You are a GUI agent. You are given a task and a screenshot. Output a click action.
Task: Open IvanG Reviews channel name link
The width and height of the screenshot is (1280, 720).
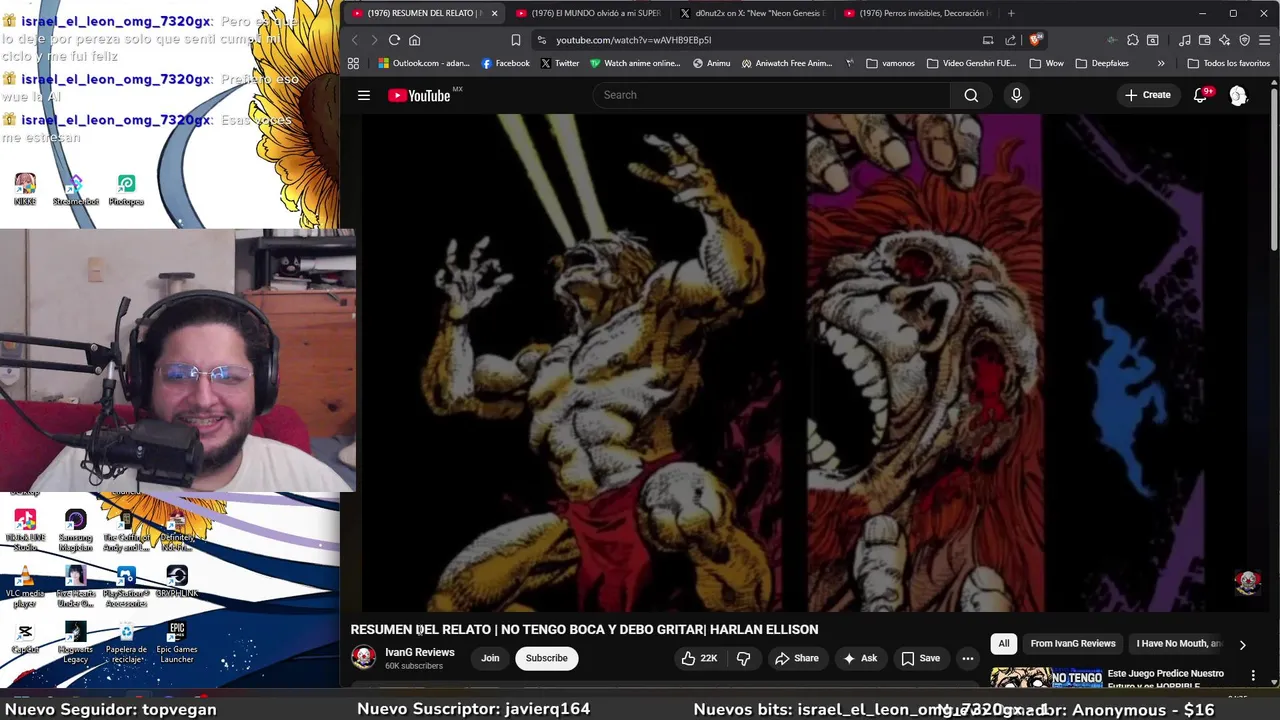coord(420,652)
